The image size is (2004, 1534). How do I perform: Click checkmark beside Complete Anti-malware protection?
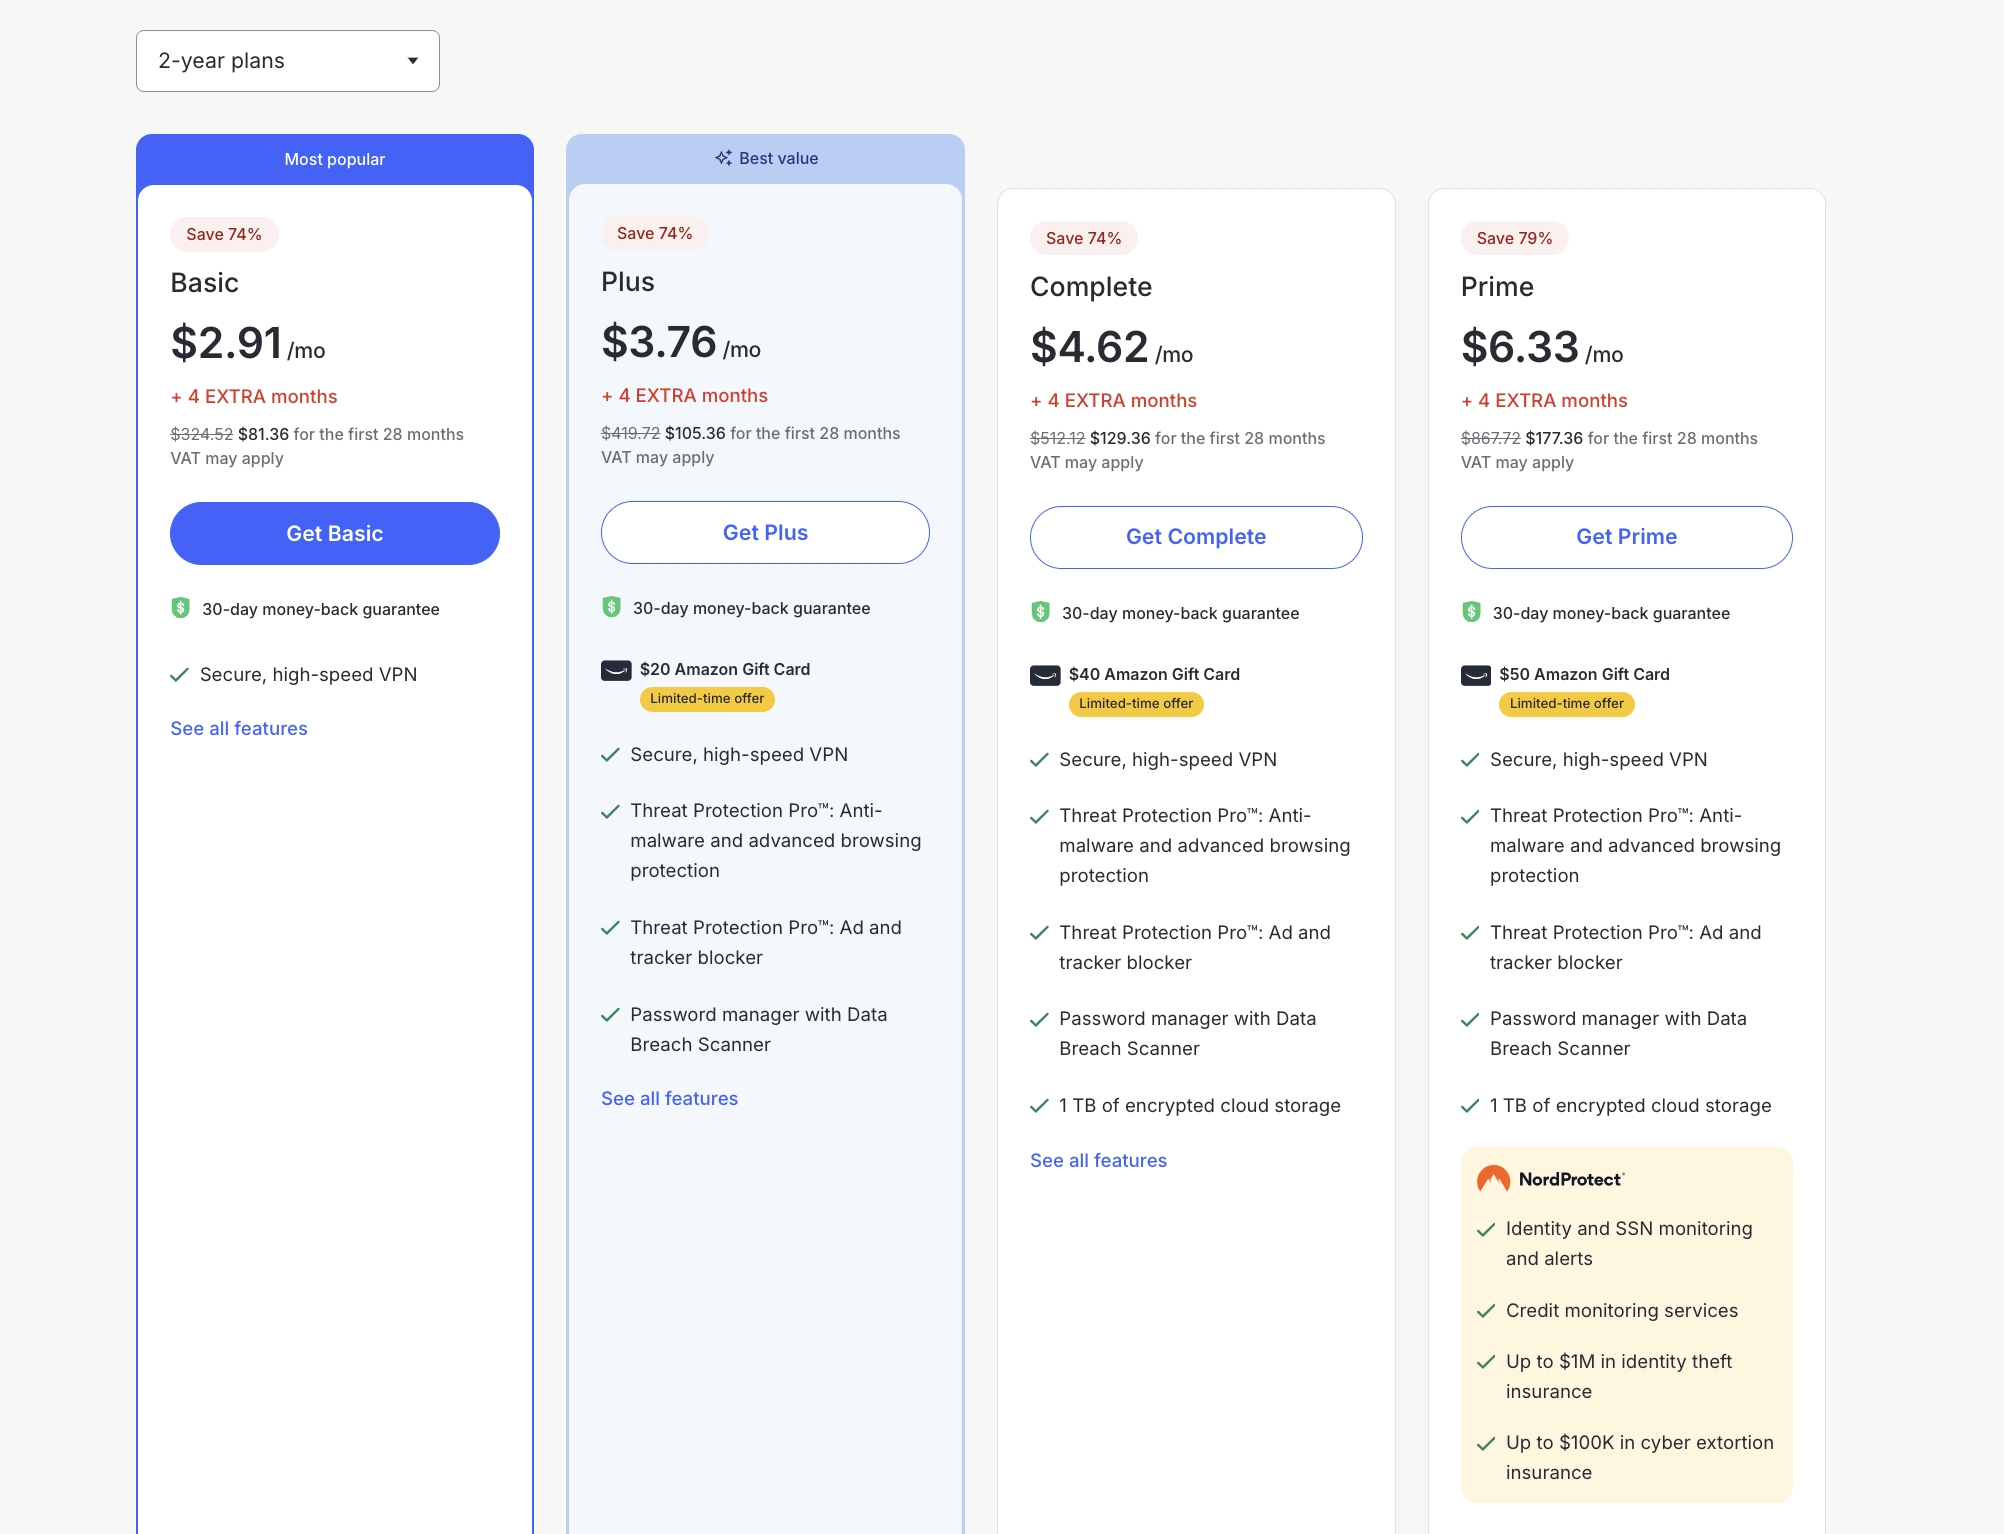(x=1039, y=816)
